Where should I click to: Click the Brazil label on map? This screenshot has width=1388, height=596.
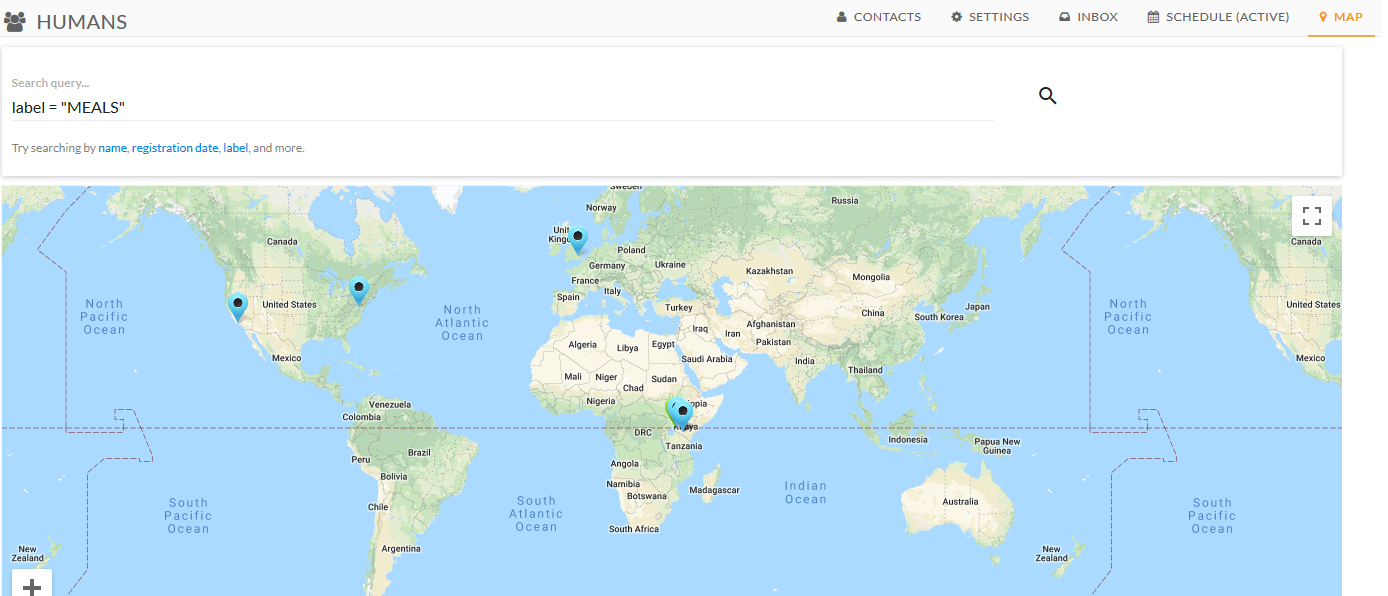click(419, 453)
